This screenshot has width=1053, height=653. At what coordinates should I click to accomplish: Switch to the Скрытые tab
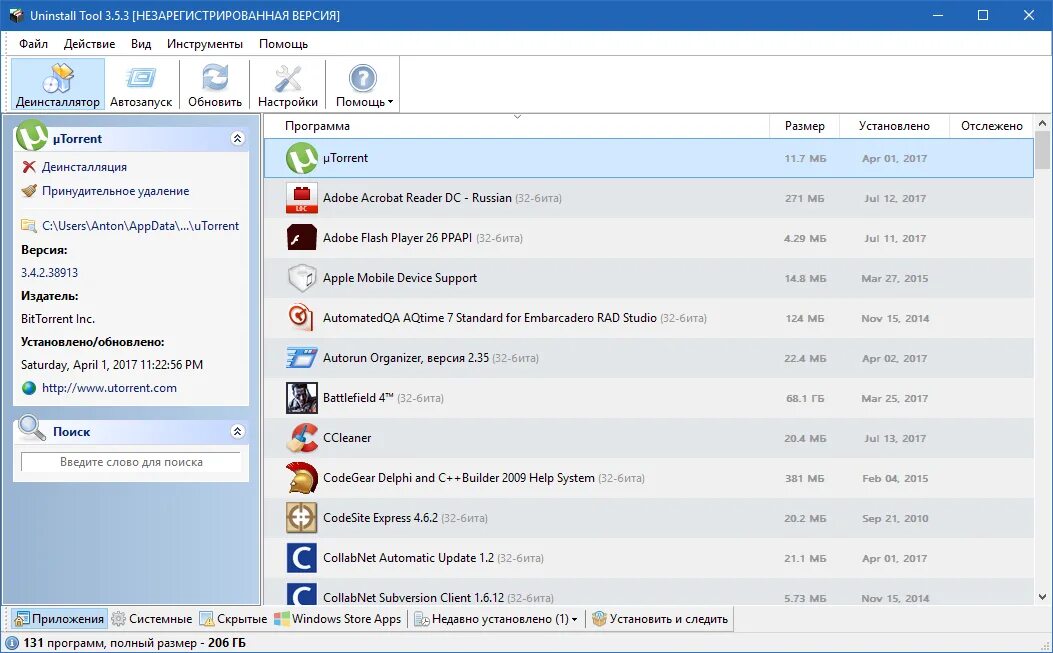tap(234, 619)
